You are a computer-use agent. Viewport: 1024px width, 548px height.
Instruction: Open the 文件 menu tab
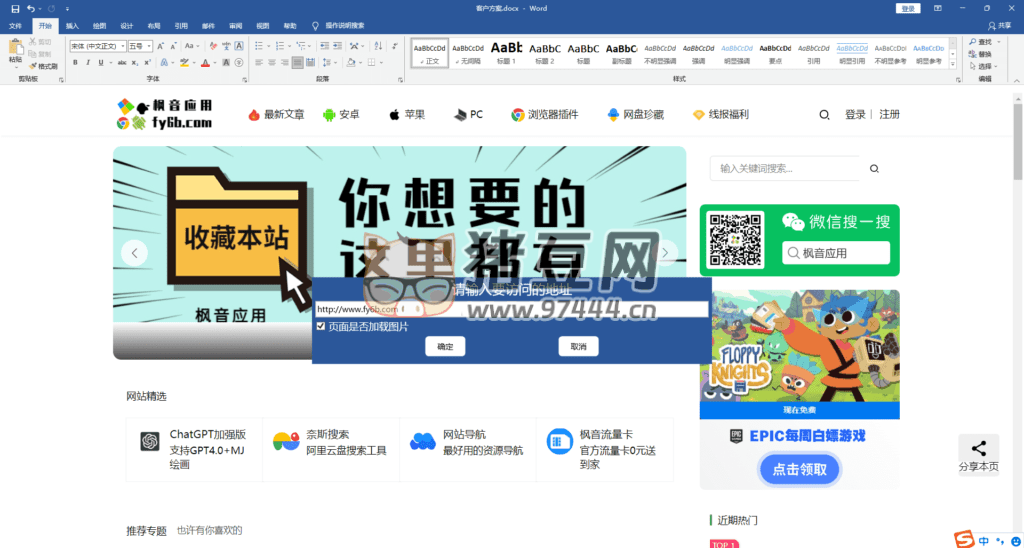(x=15, y=25)
